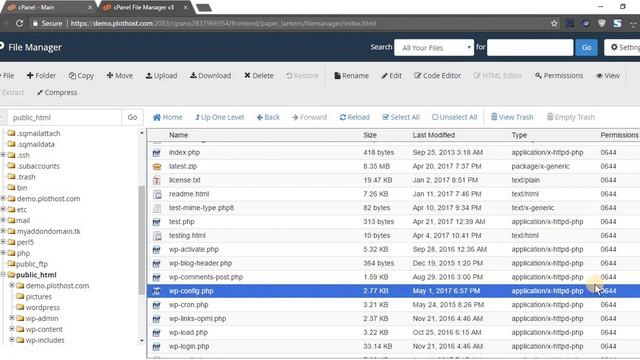
Task: Navigate Up One Level
Action: [219, 117]
